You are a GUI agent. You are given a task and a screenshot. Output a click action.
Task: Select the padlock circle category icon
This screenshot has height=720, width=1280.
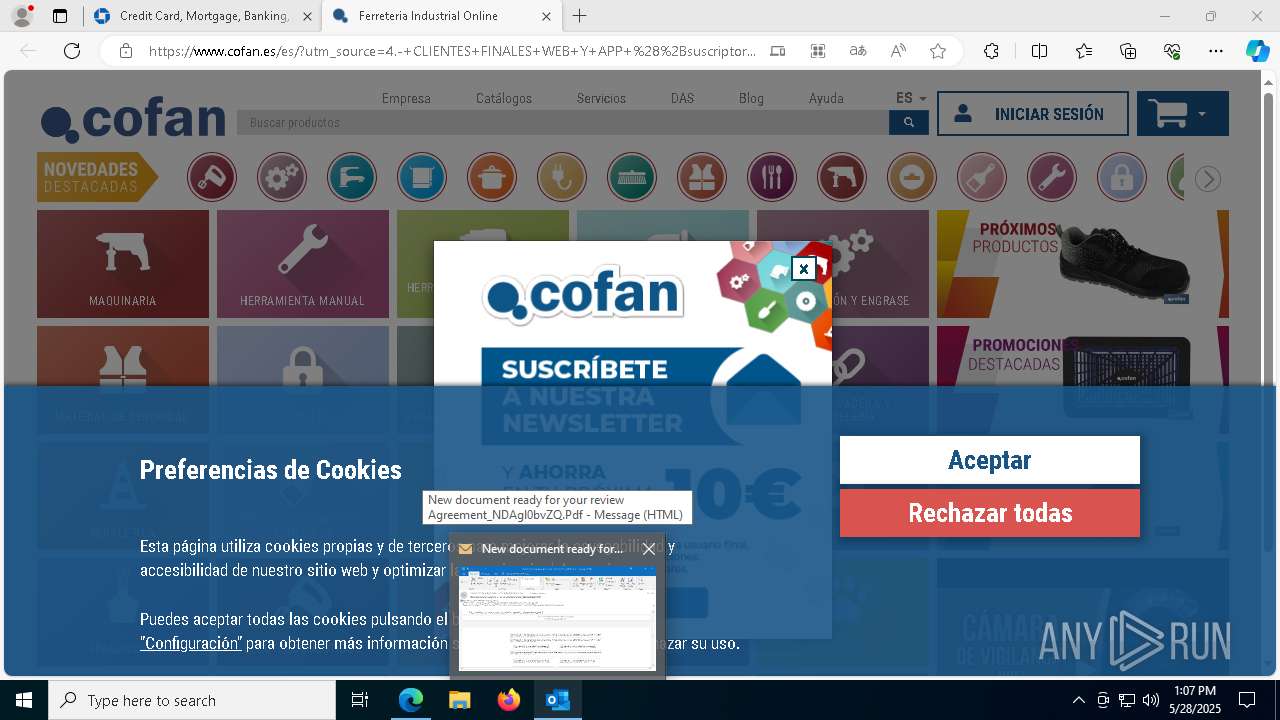1122,178
